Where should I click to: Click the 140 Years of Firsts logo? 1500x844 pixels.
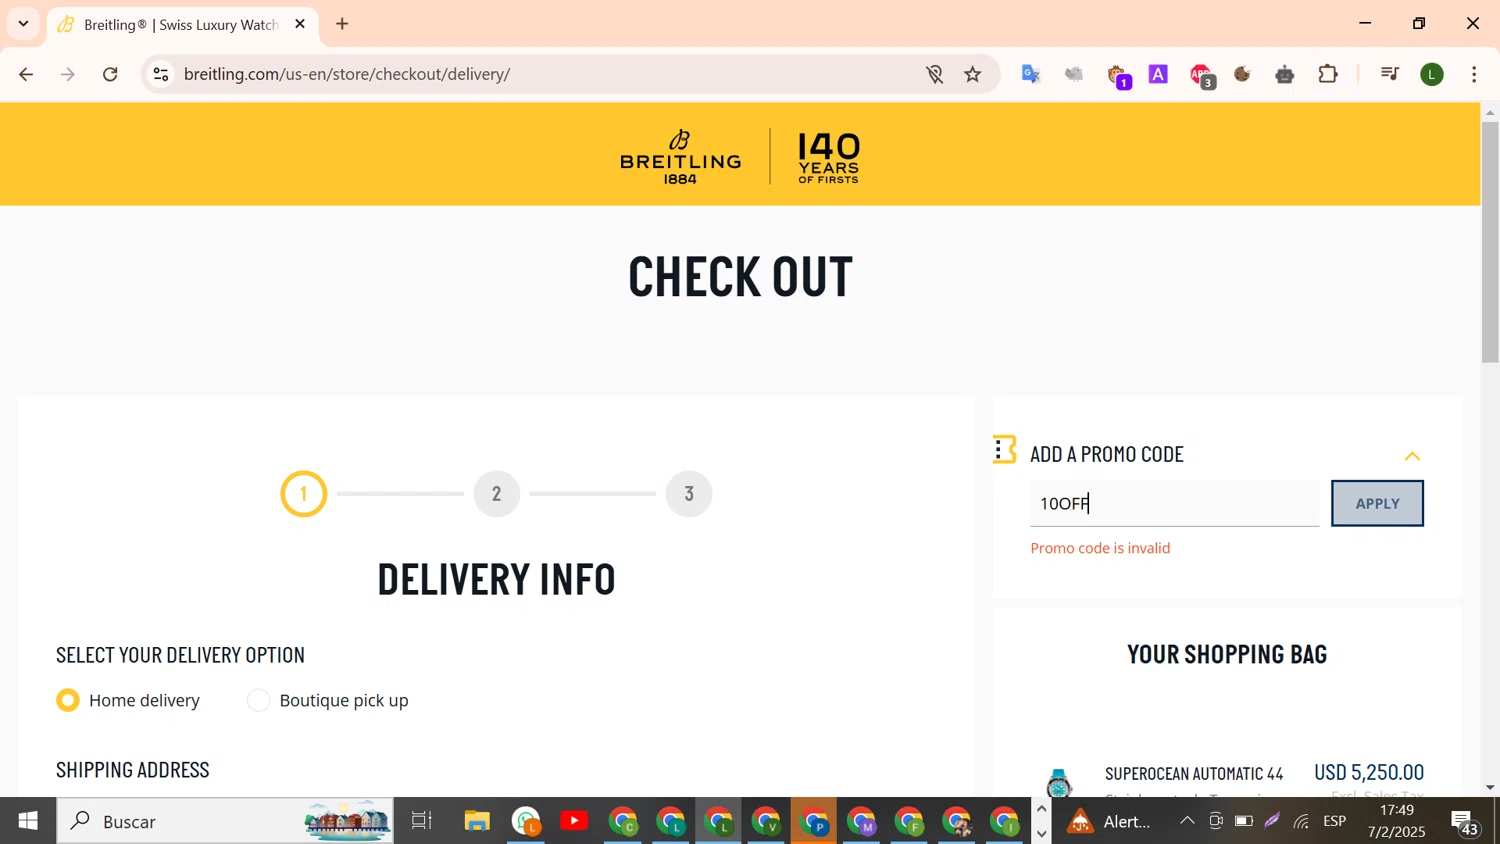829,157
